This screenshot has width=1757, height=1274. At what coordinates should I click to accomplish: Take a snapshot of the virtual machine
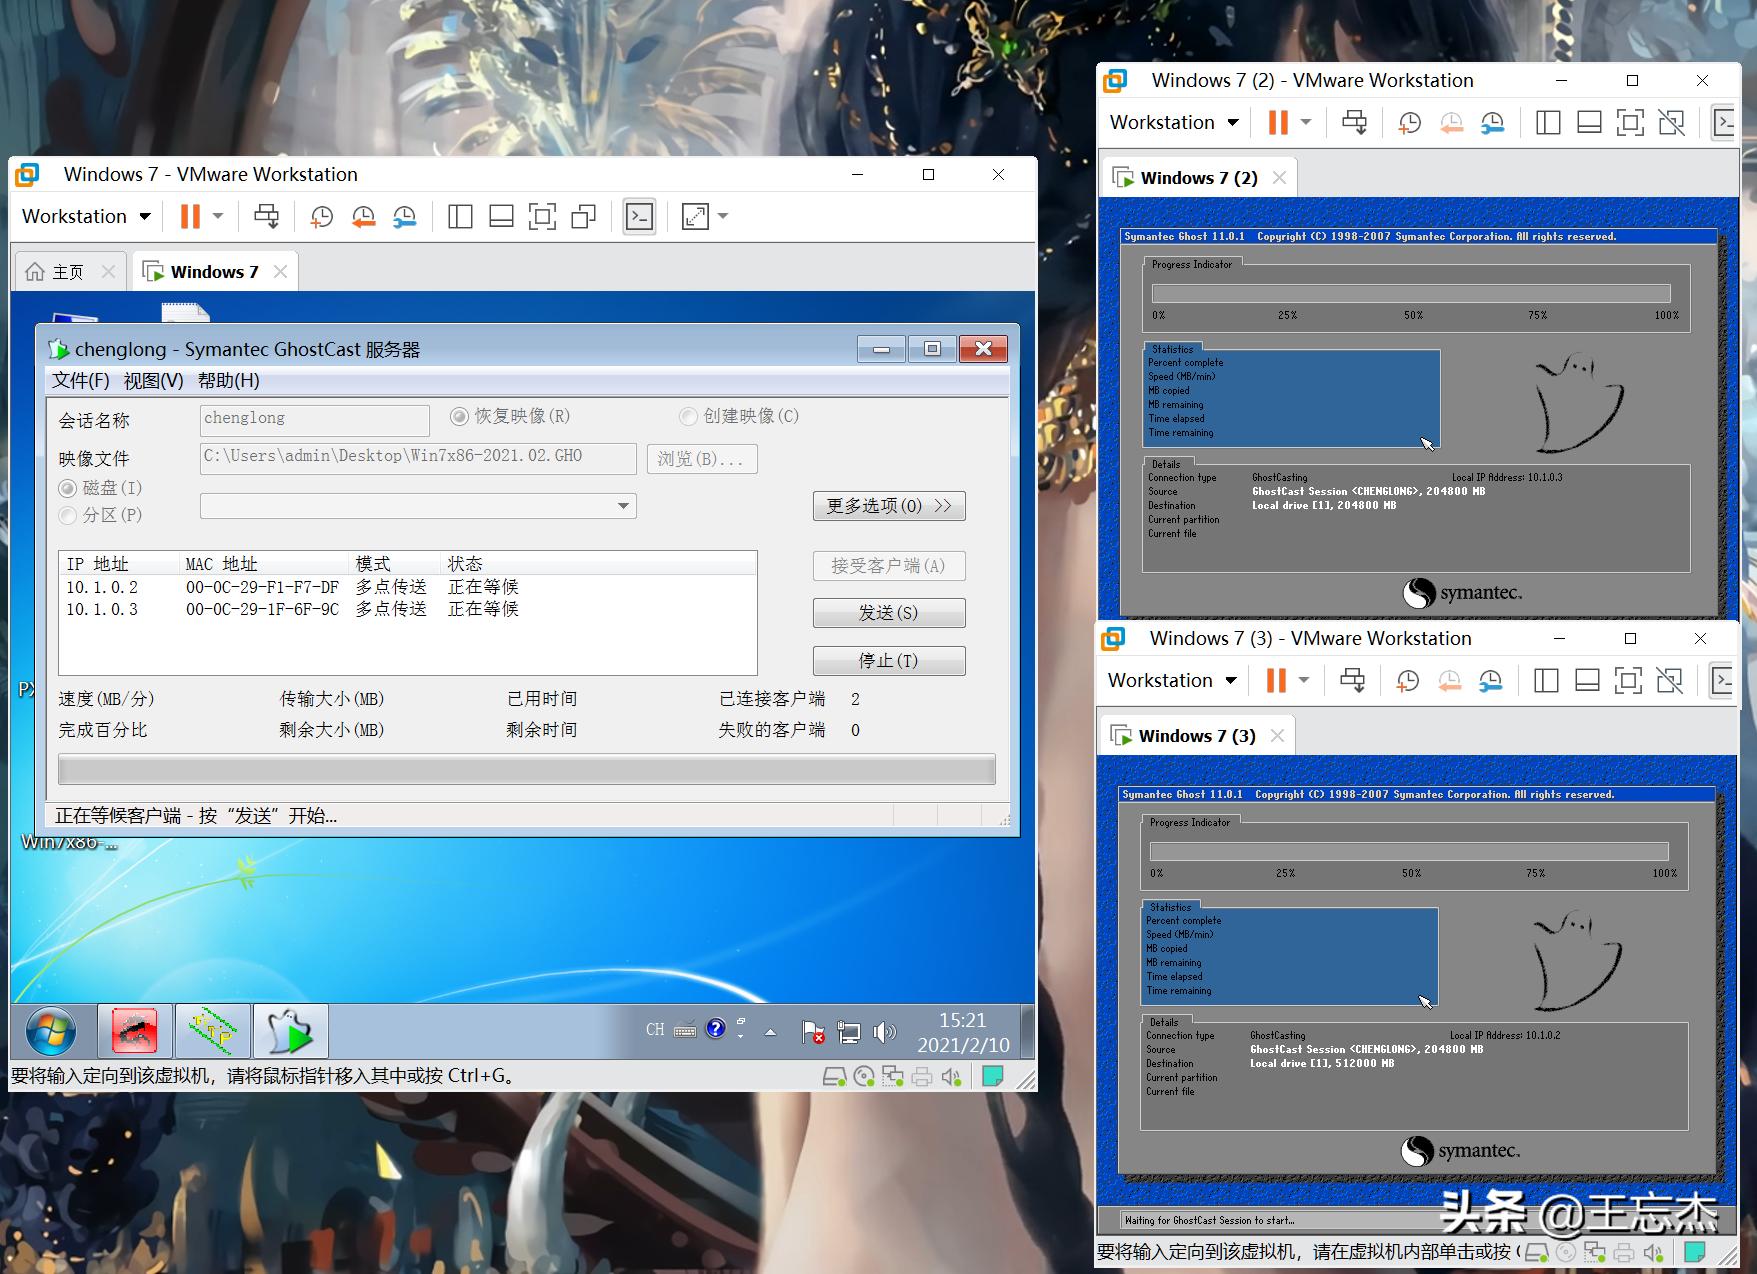click(x=321, y=216)
